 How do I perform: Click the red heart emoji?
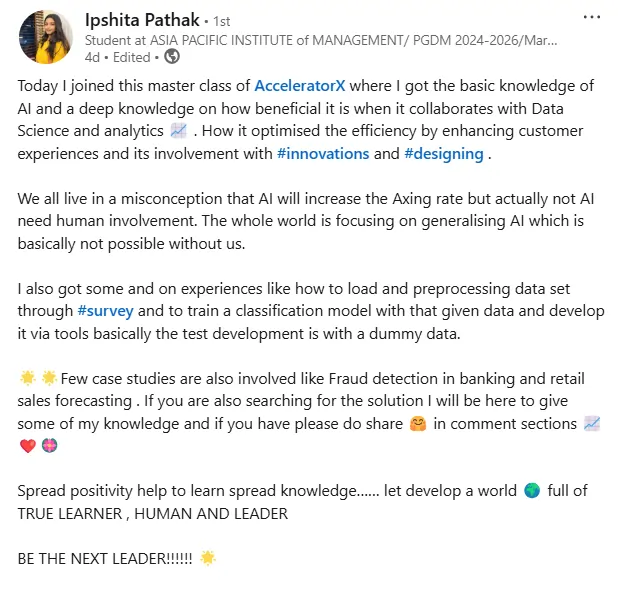tap(27, 446)
